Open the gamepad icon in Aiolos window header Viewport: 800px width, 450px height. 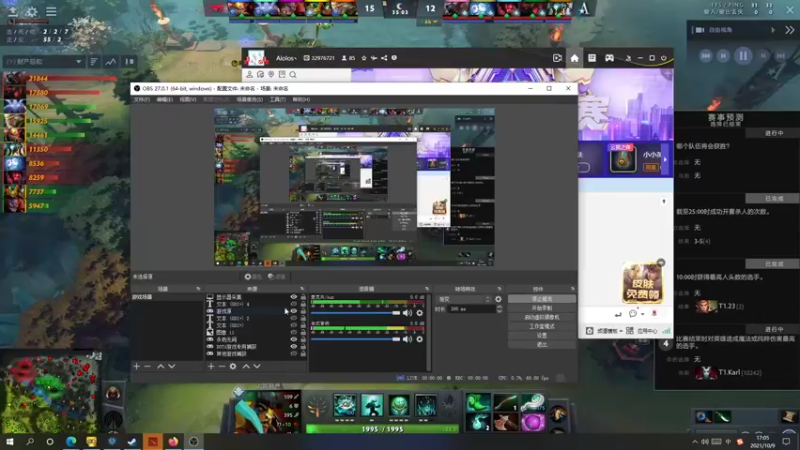click(609, 58)
